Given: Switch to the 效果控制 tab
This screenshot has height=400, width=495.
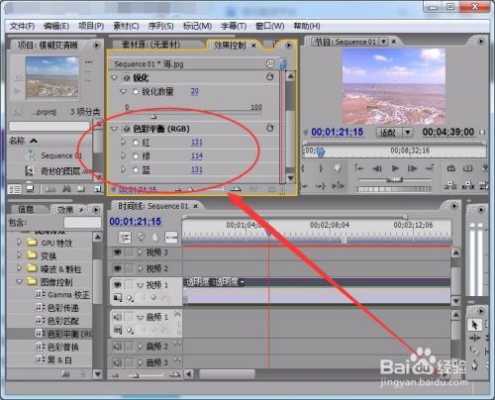Looking at the screenshot, I should click(230, 45).
